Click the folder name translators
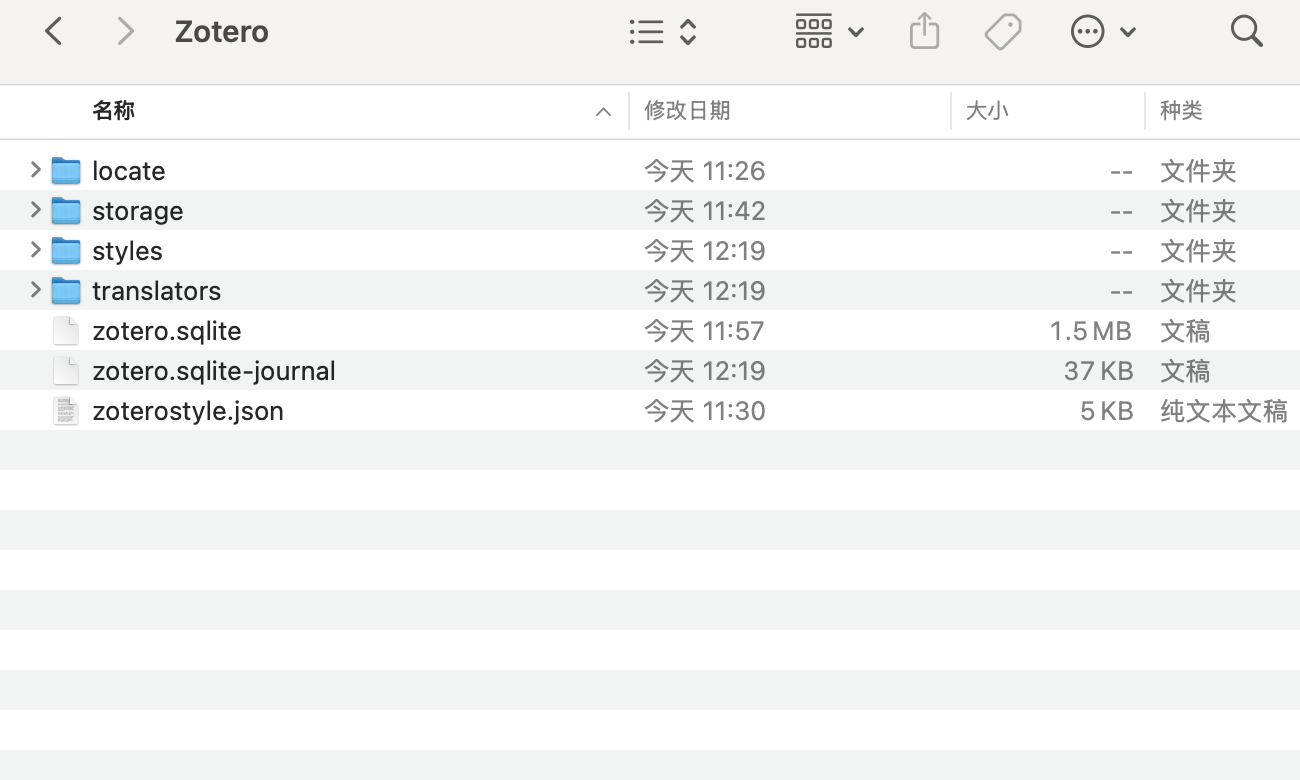This screenshot has width=1300, height=780. (x=157, y=291)
